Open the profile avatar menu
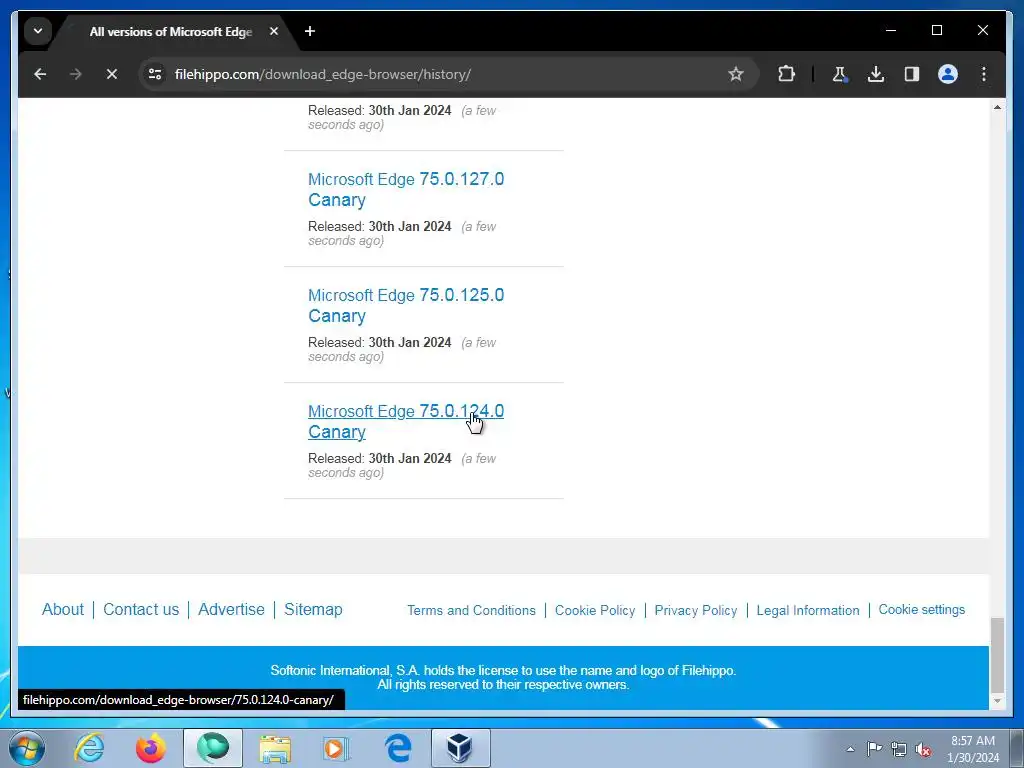Screen dimensions: 1024x768 pyautogui.click(x=948, y=74)
